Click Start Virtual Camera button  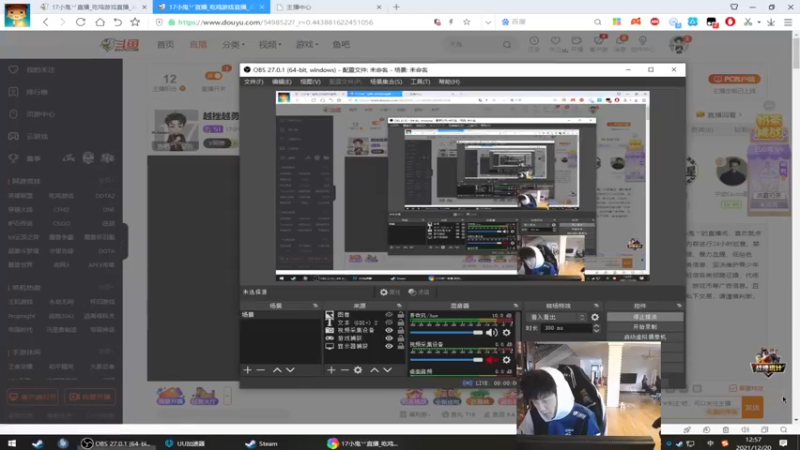pyautogui.click(x=645, y=337)
